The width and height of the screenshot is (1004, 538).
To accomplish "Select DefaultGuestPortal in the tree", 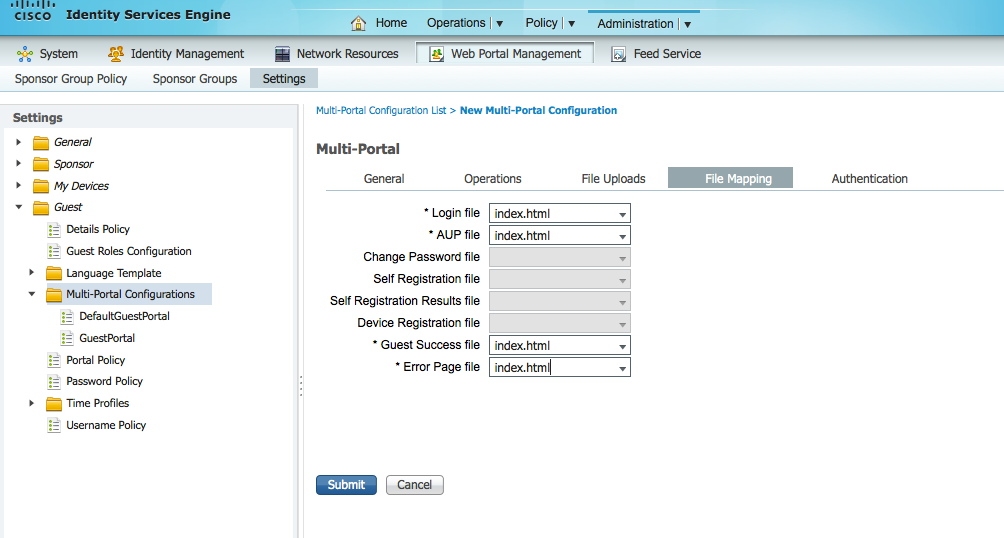I will coord(124,316).
